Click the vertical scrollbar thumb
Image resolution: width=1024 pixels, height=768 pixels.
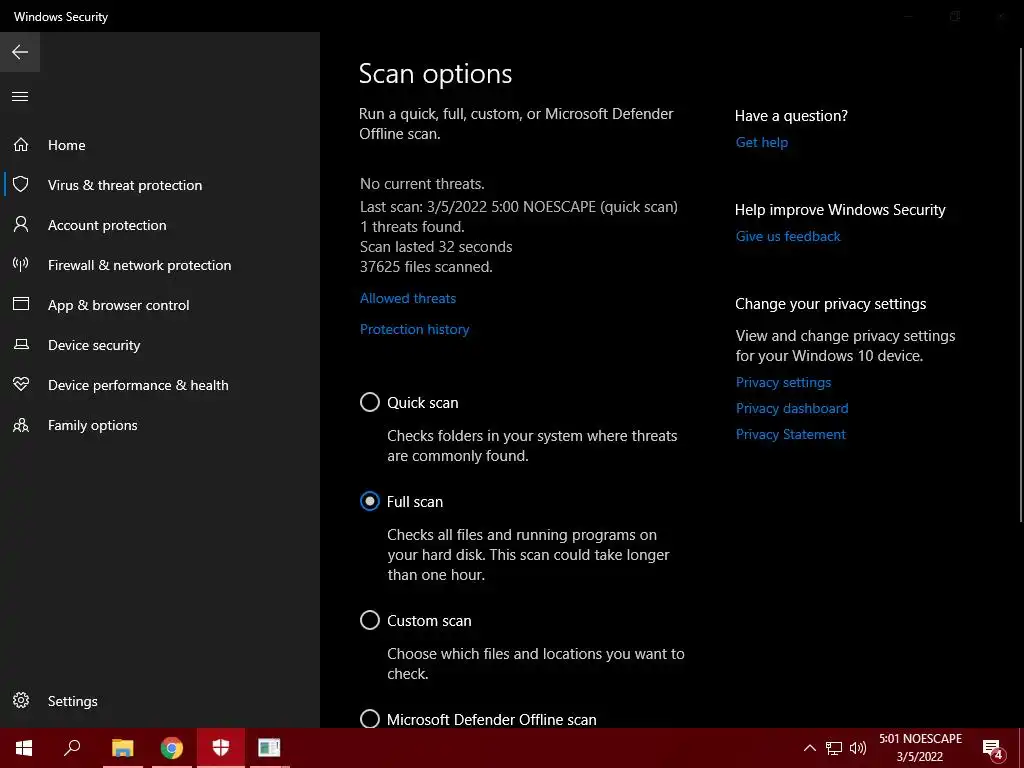pos(1021,284)
